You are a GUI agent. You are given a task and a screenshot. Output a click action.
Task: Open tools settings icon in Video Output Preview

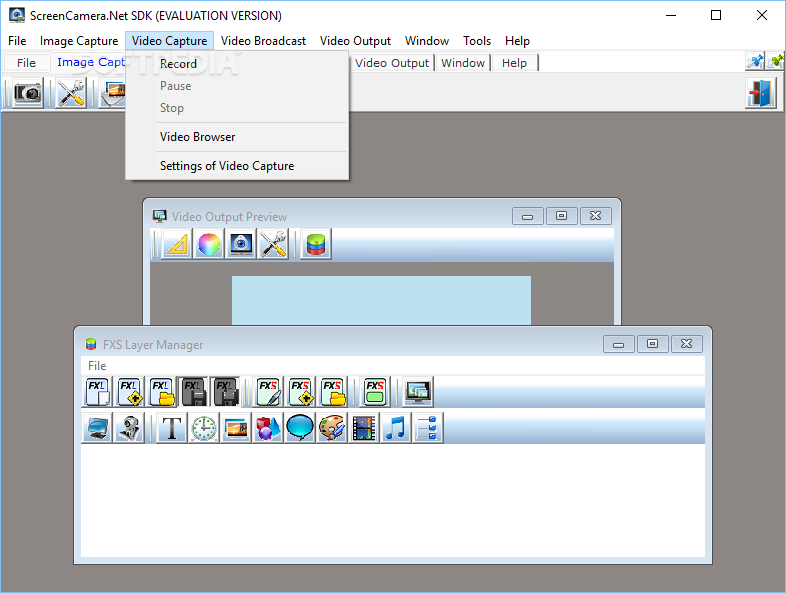[273, 244]
